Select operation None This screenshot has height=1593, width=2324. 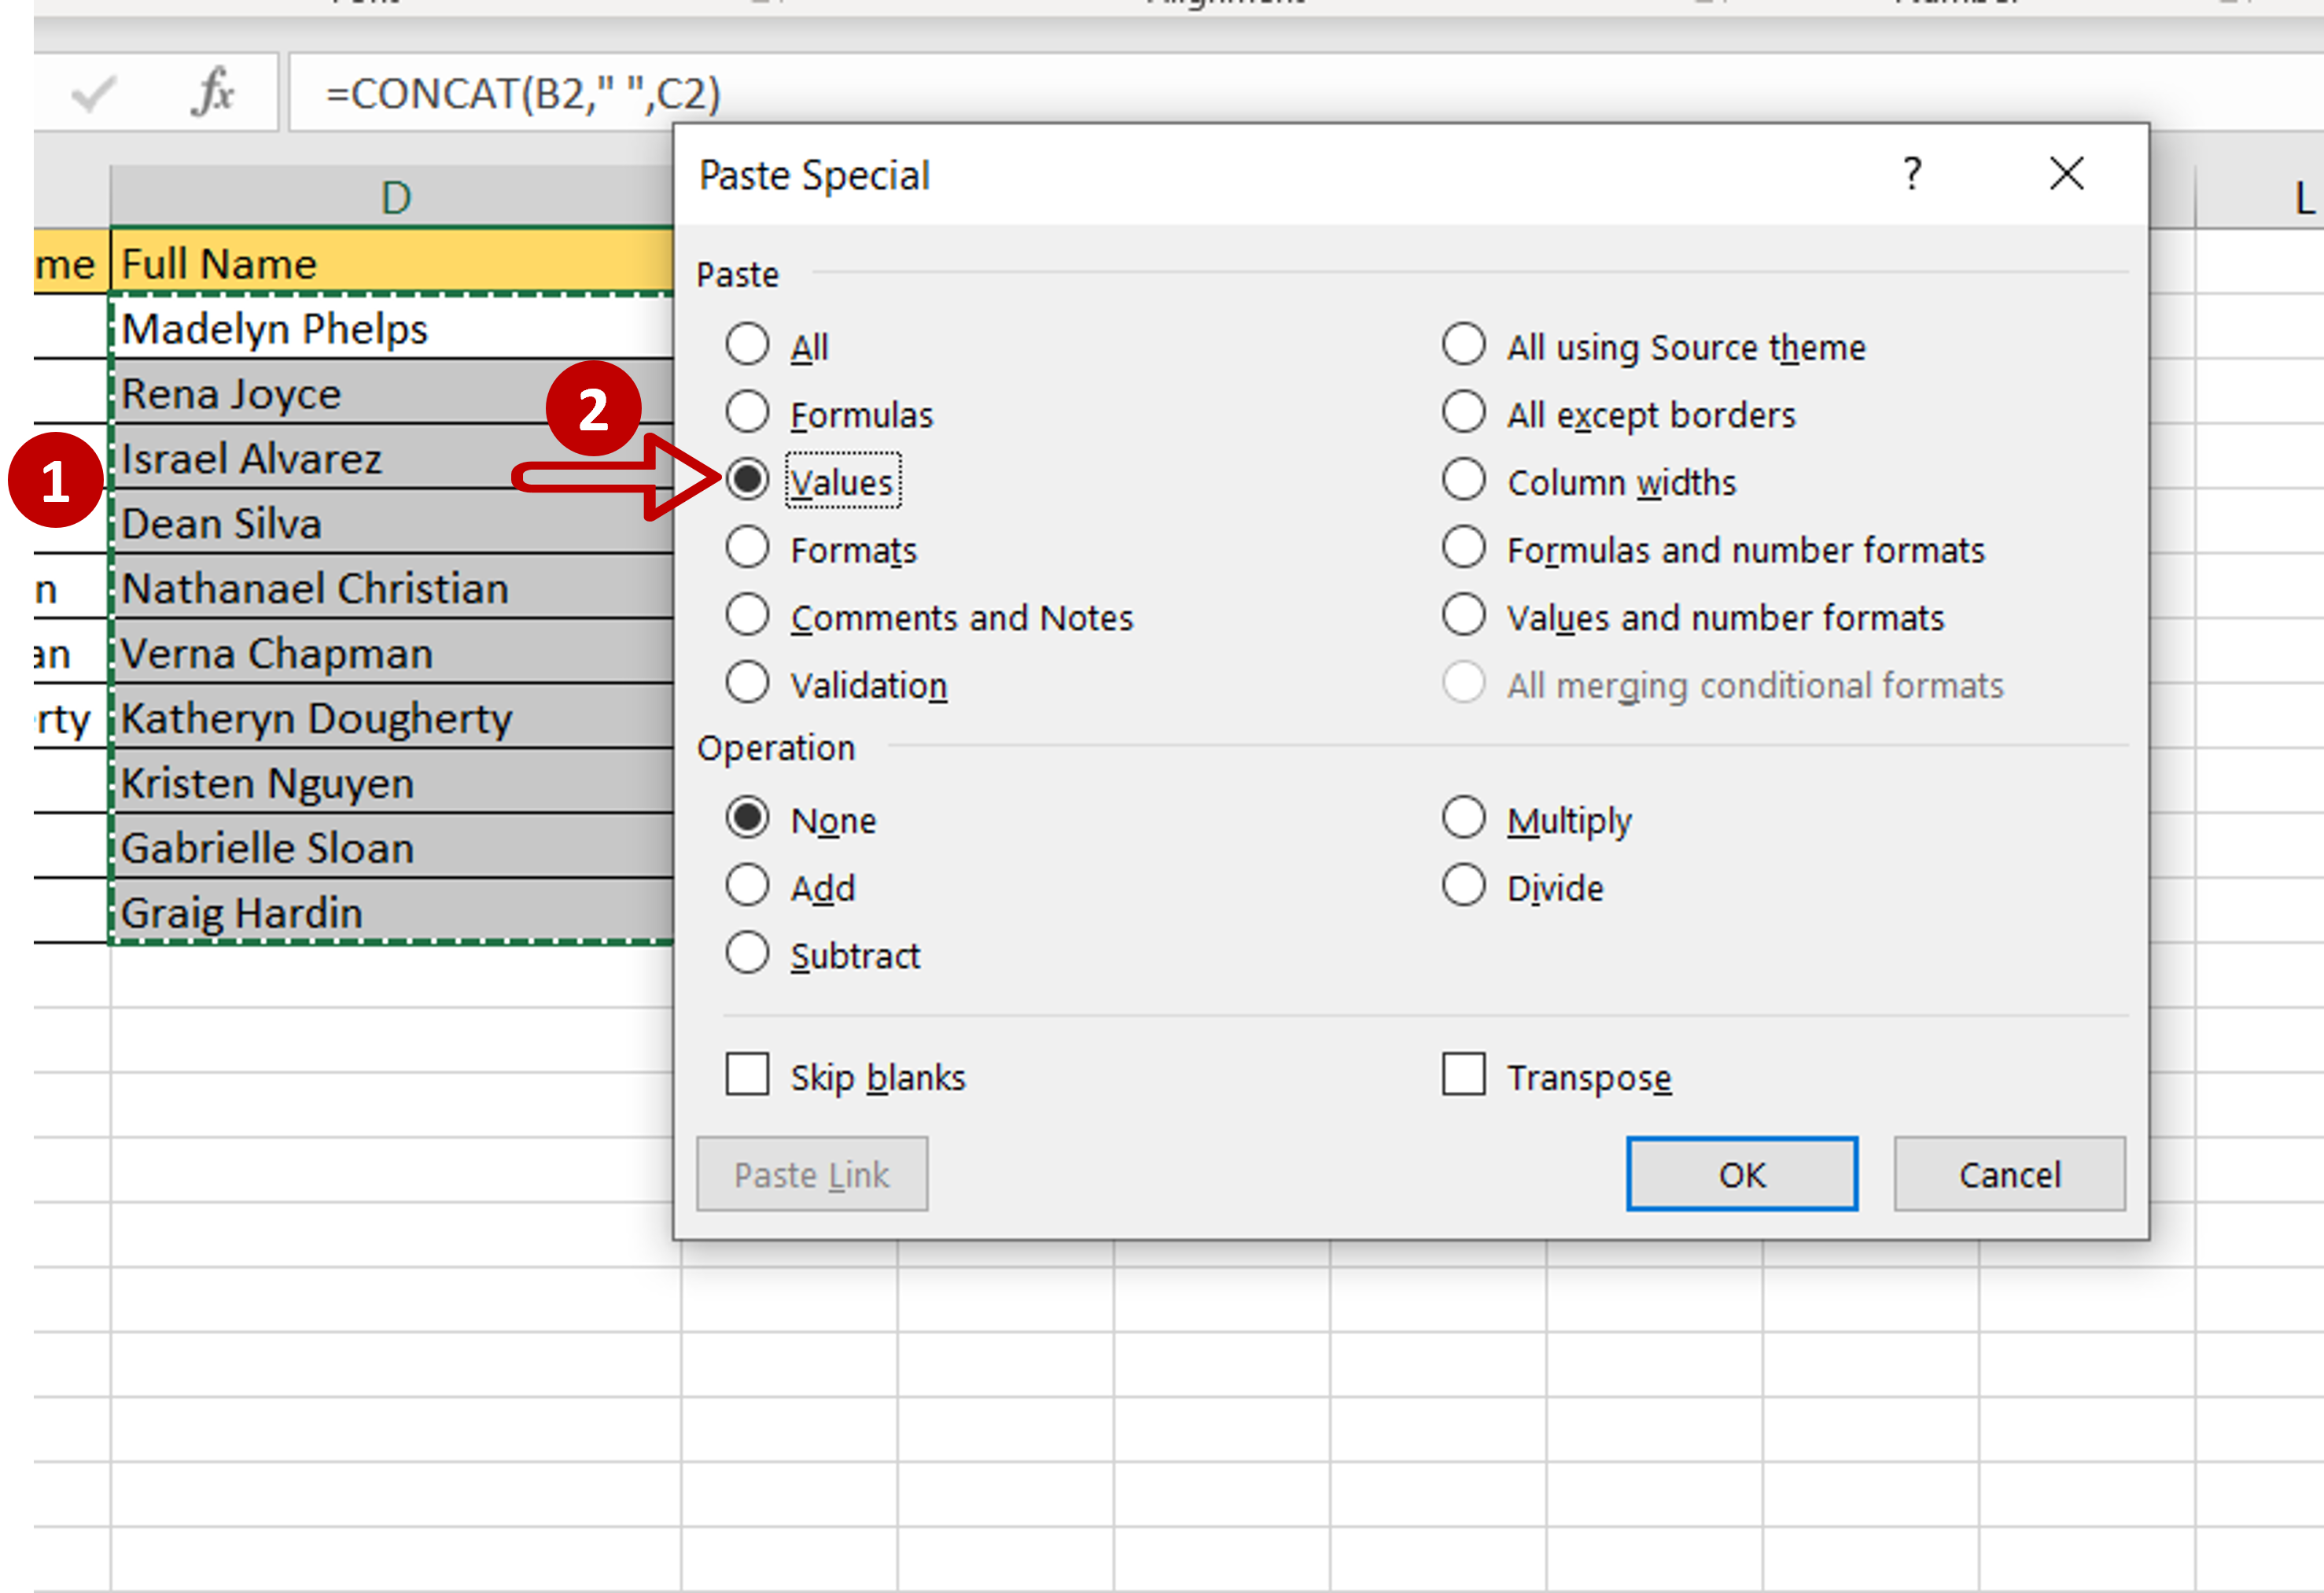747,819
